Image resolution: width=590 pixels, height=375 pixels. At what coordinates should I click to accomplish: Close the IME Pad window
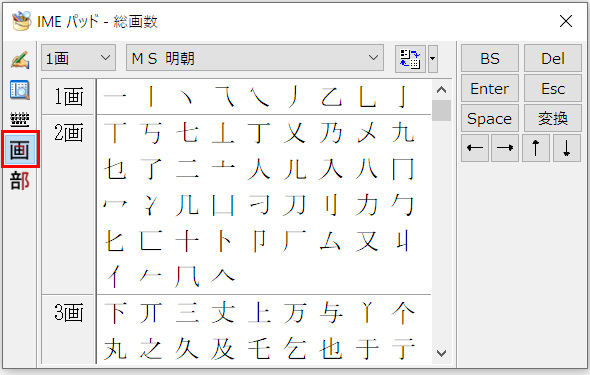point(566,21)
